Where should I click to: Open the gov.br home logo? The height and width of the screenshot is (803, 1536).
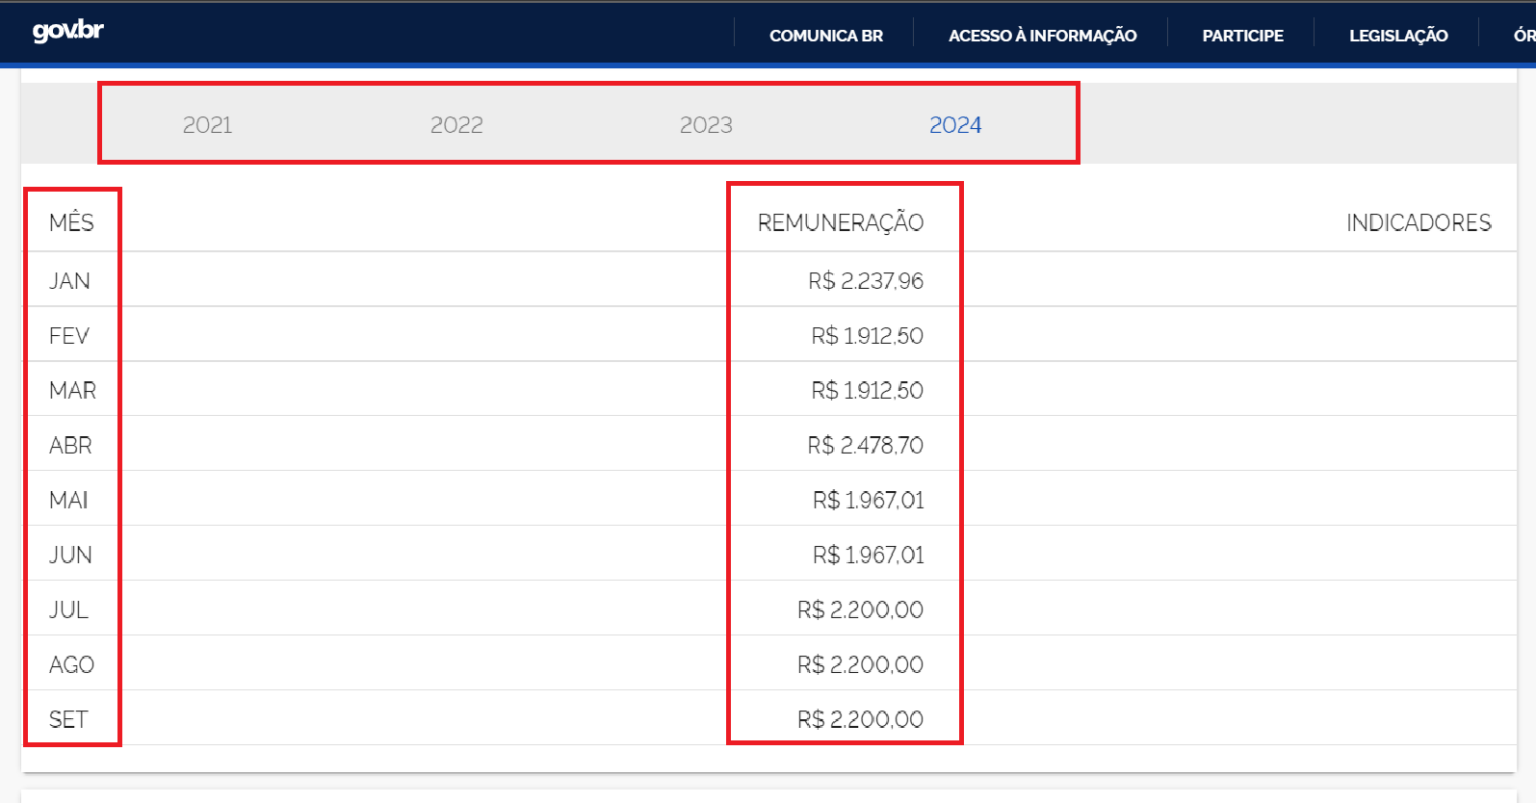[x=68, y=31]
